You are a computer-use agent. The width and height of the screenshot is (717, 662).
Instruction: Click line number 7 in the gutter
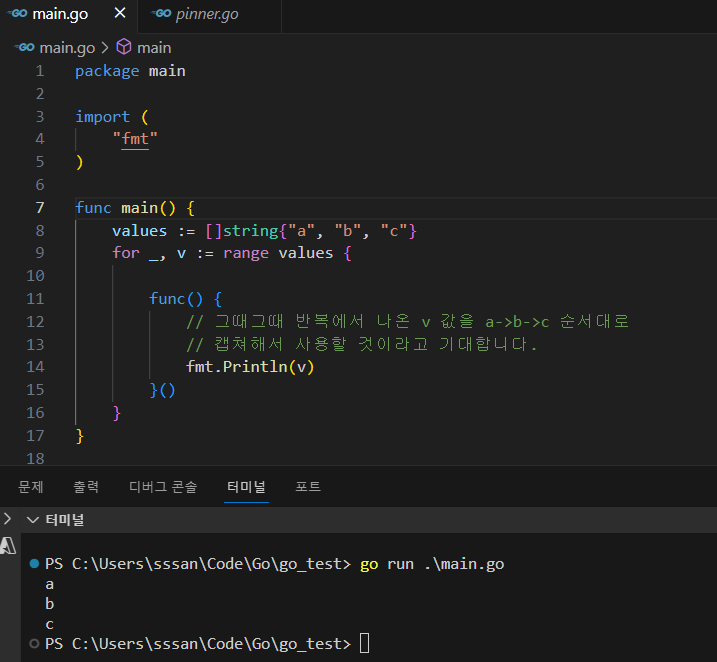[x=39, y=208]
